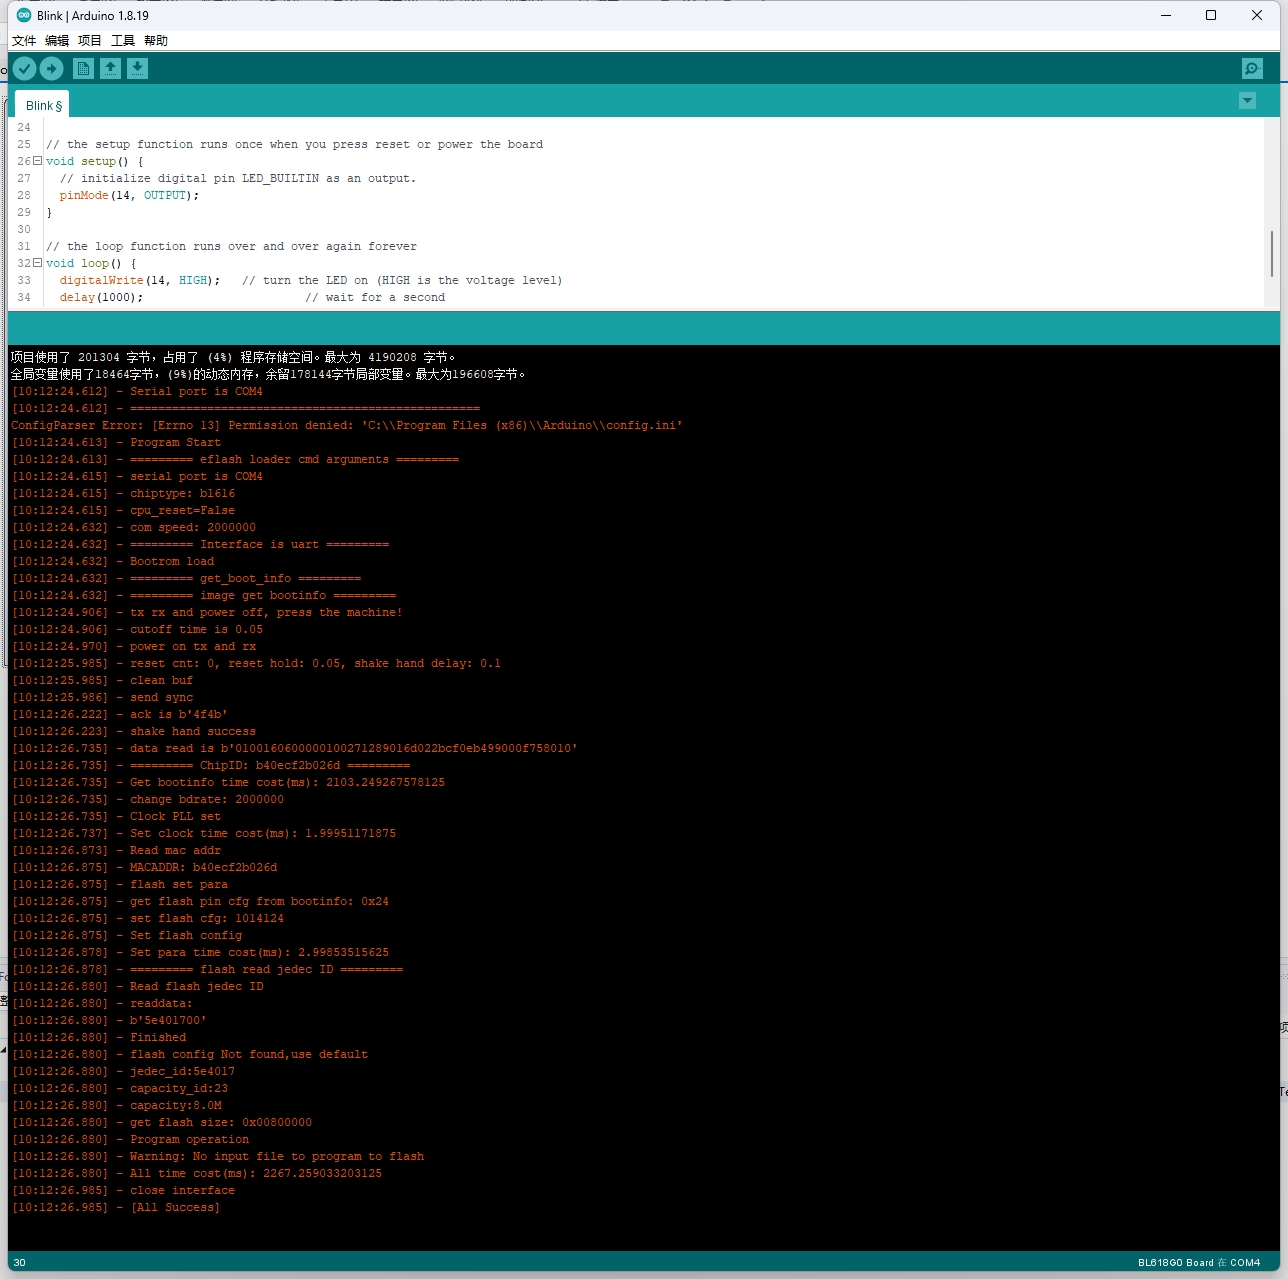Open the 项目 menu

coord(90,41)
